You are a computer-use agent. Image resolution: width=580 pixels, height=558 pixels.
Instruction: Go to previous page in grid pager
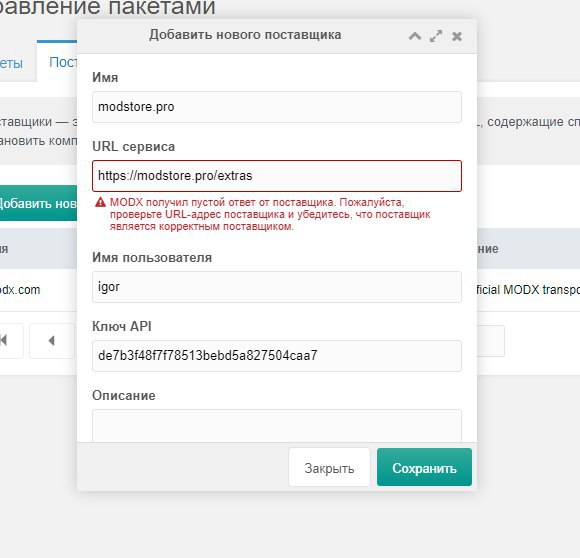(52, 341)
